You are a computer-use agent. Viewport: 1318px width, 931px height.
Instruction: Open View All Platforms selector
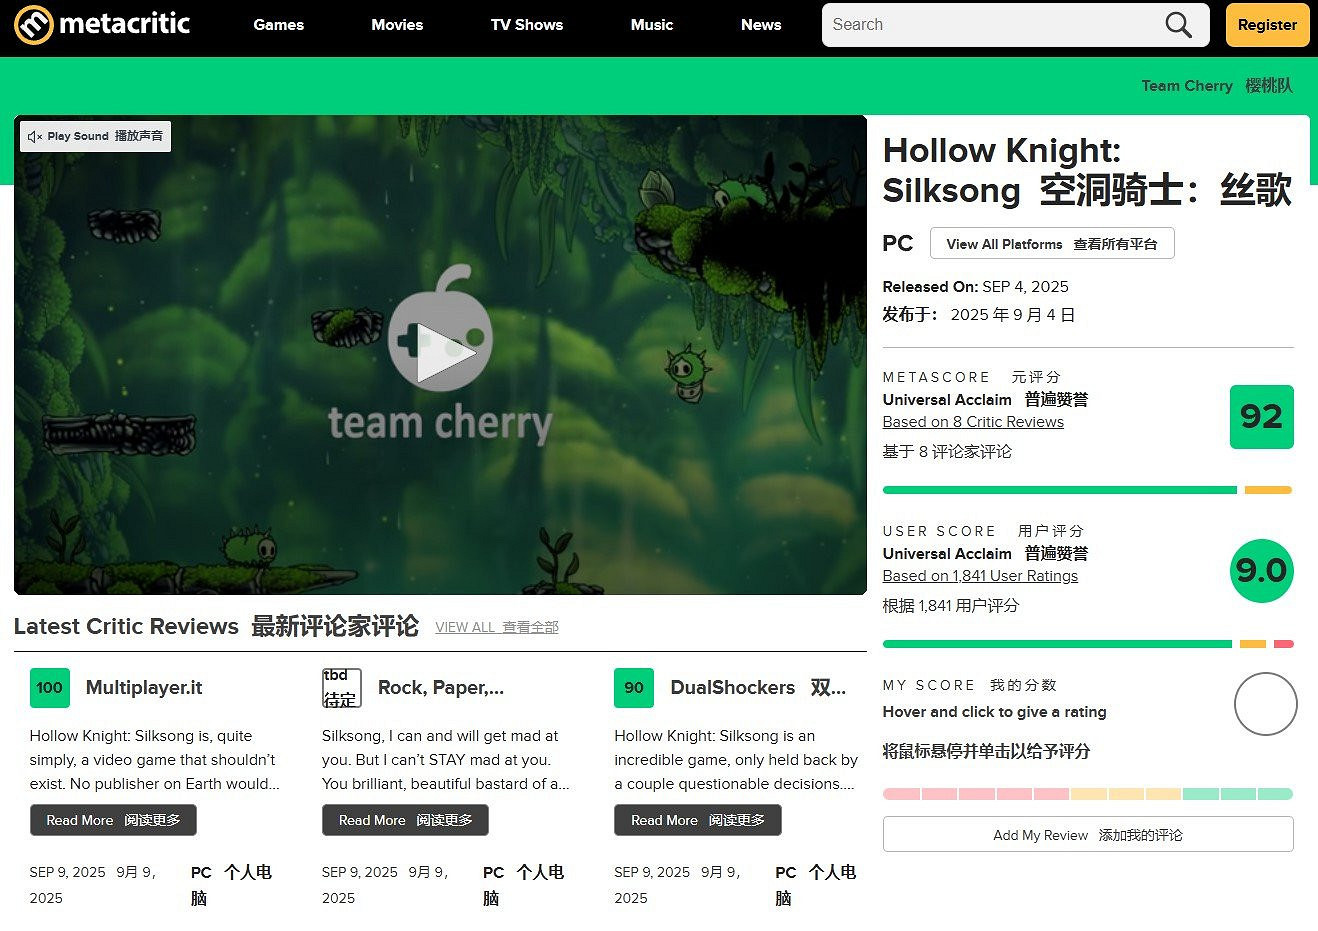tap(1051, 243)
